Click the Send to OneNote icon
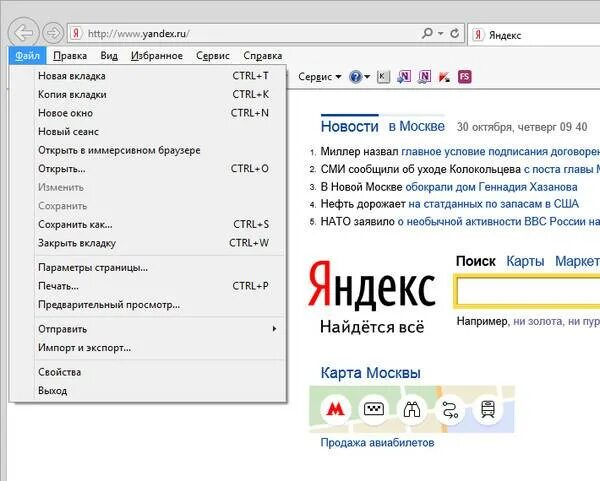Screen dimensions: 600x481 pos(404,77)
